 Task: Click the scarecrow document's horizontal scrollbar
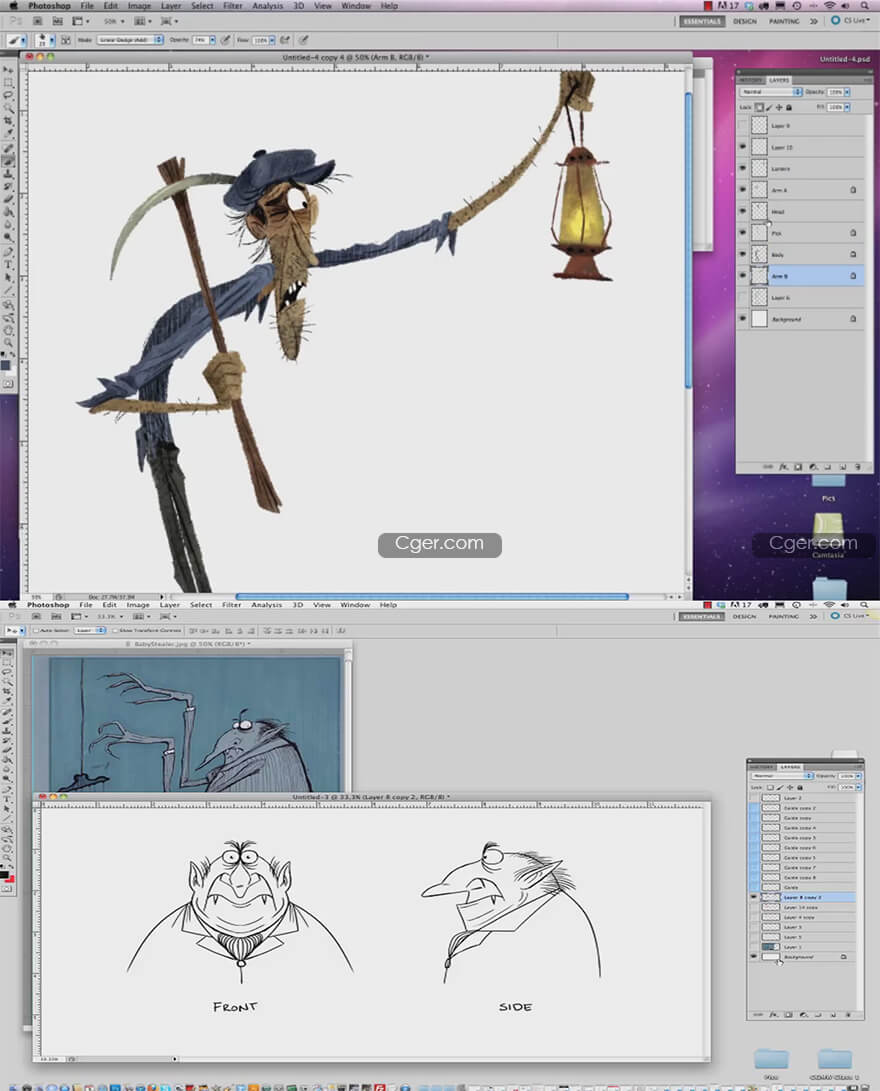[x=432, y=596]
